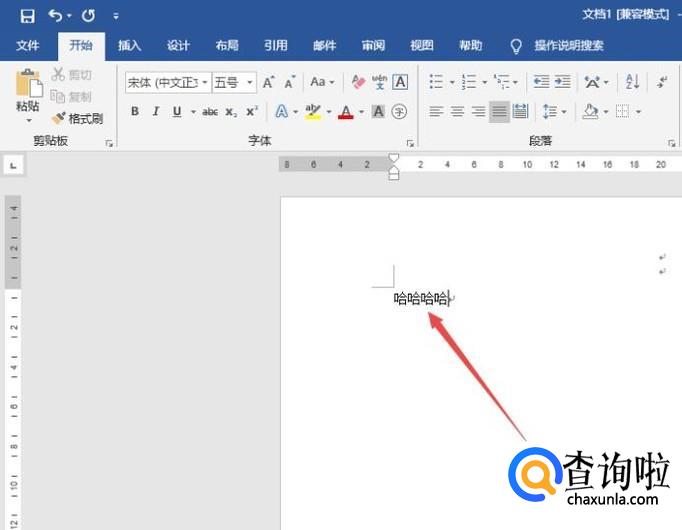
Task: Click the Save icon in quick access toolbar
Action: (x=27, y=16)
